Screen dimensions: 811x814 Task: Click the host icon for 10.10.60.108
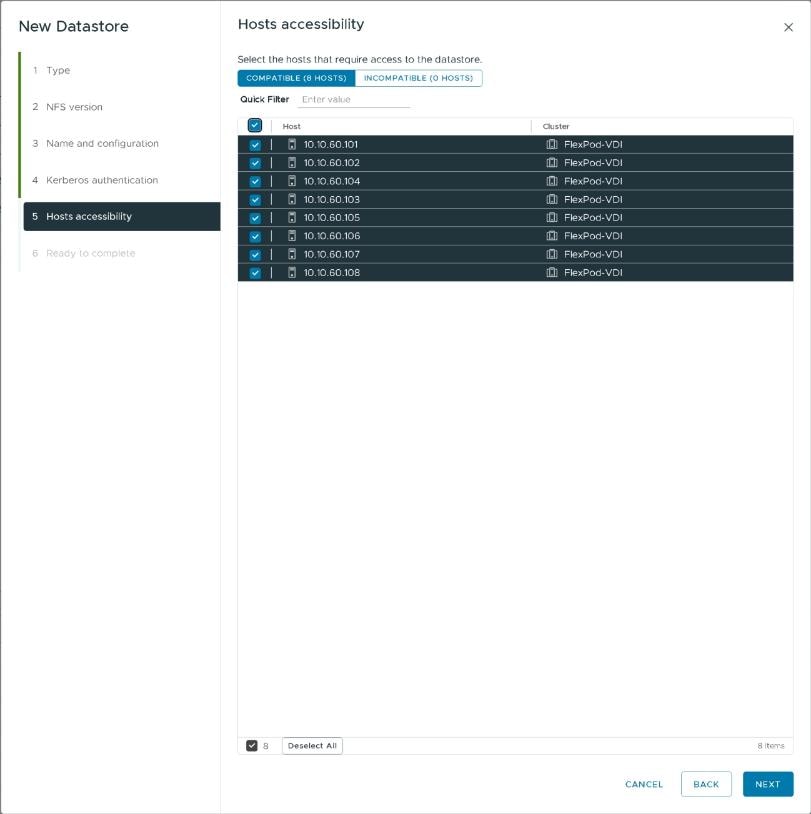(x=292, y=273)
